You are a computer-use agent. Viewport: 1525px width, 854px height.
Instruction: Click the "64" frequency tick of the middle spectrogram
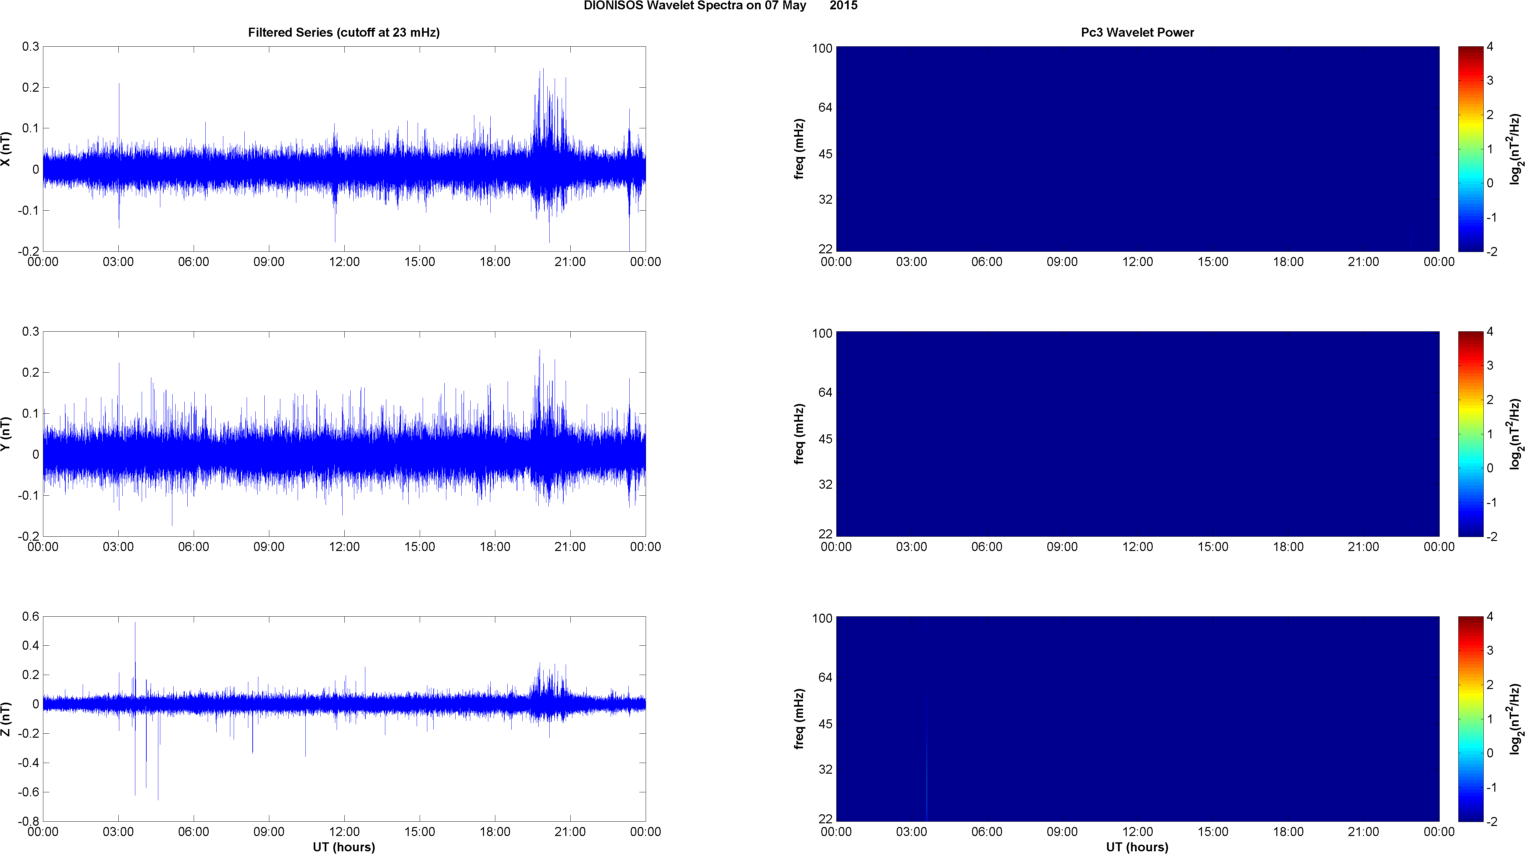point(825,392)
